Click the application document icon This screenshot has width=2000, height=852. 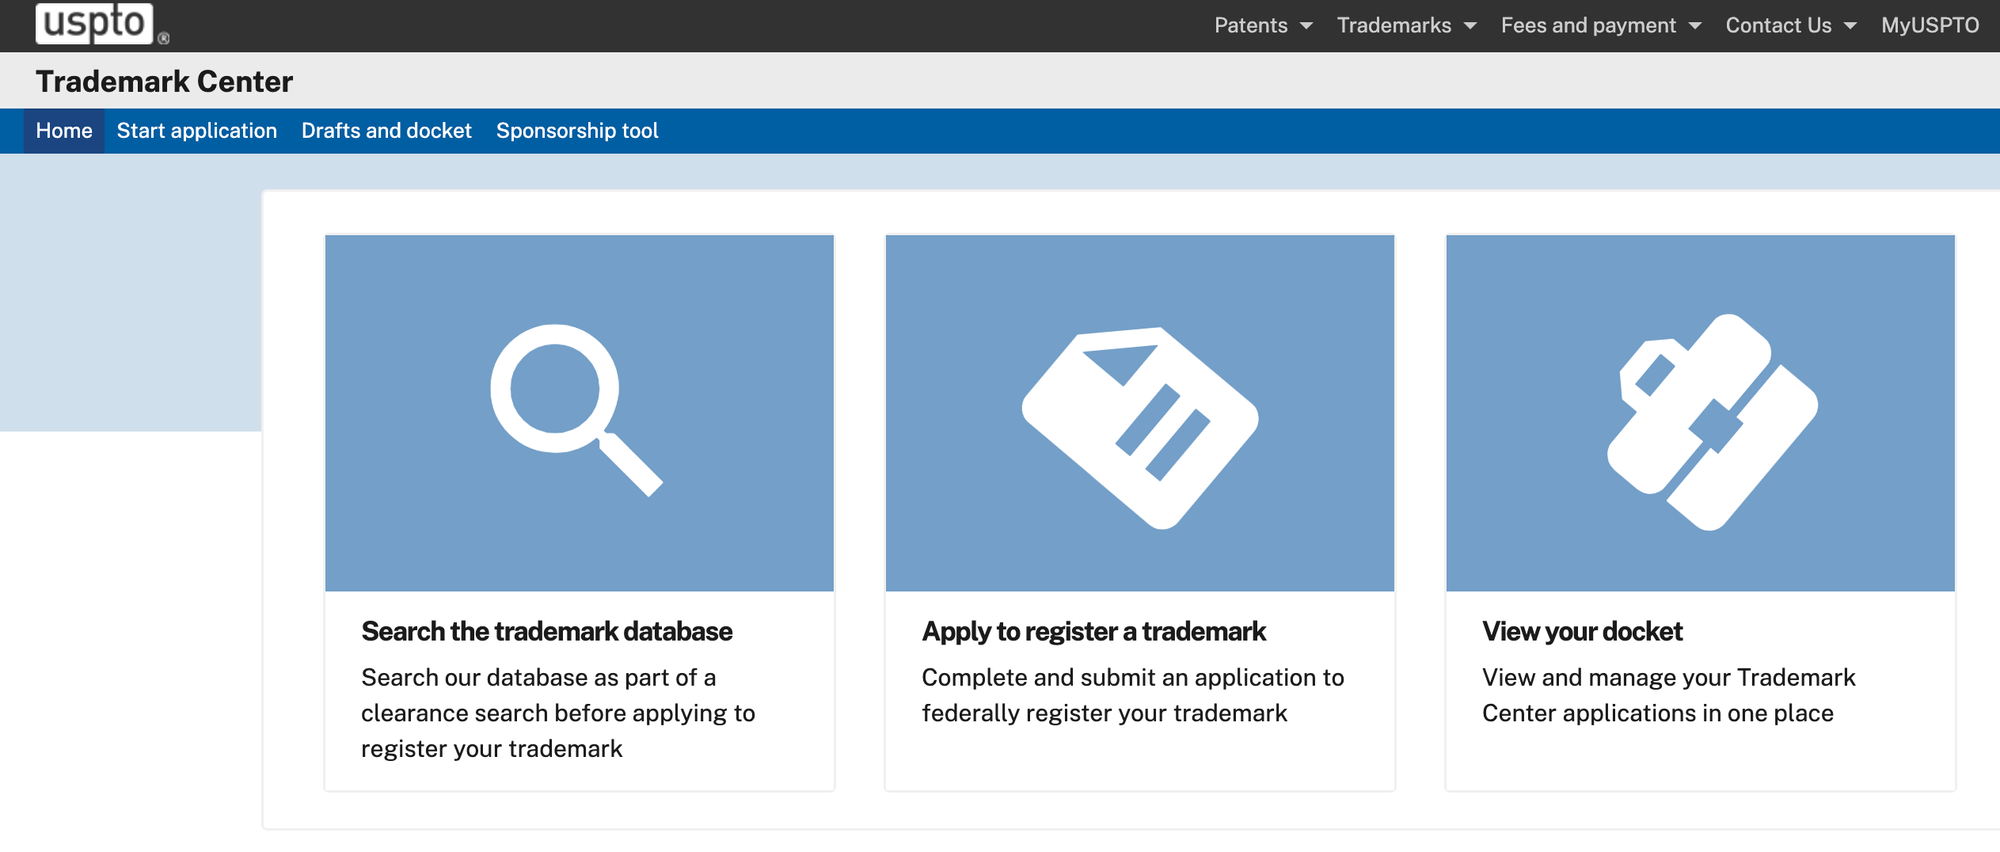tap(1140, 427)
